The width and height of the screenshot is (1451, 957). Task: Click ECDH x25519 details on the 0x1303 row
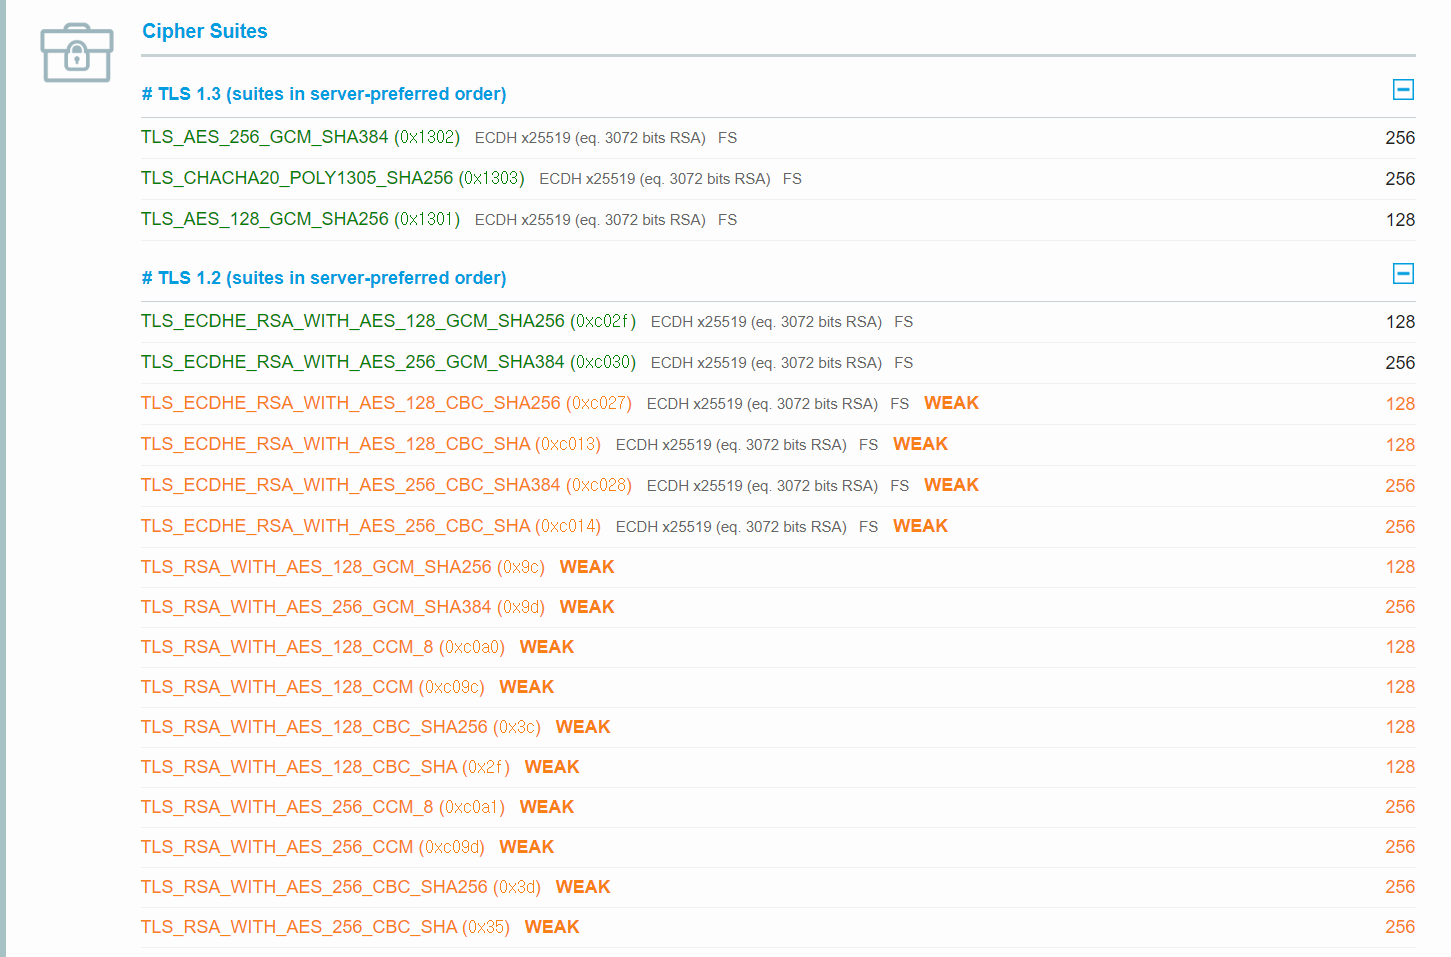[655, 179]
